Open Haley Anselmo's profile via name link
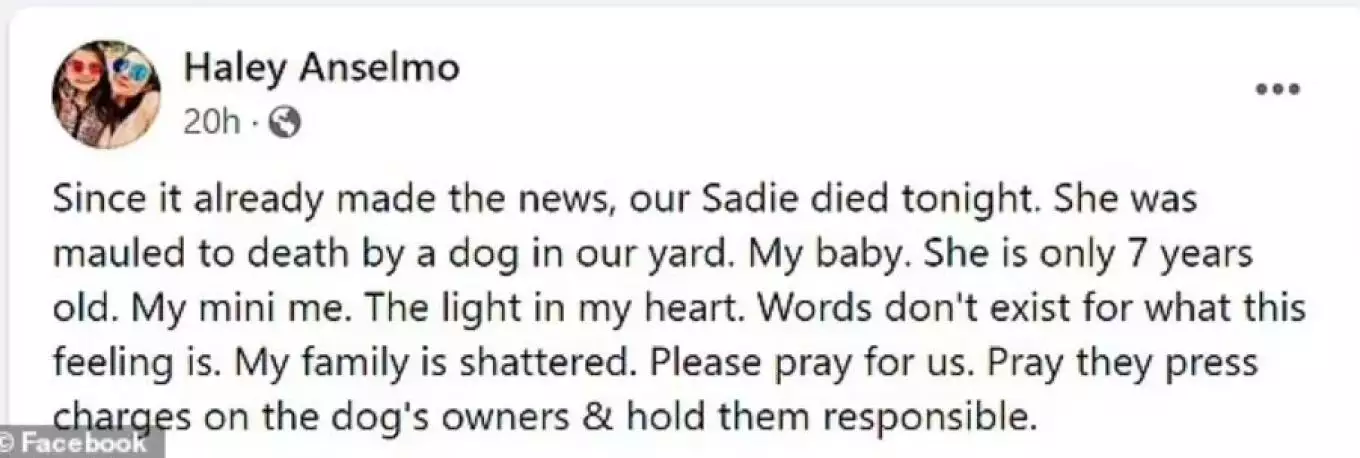Screen dimensions: 1360x458 (321, 67)
